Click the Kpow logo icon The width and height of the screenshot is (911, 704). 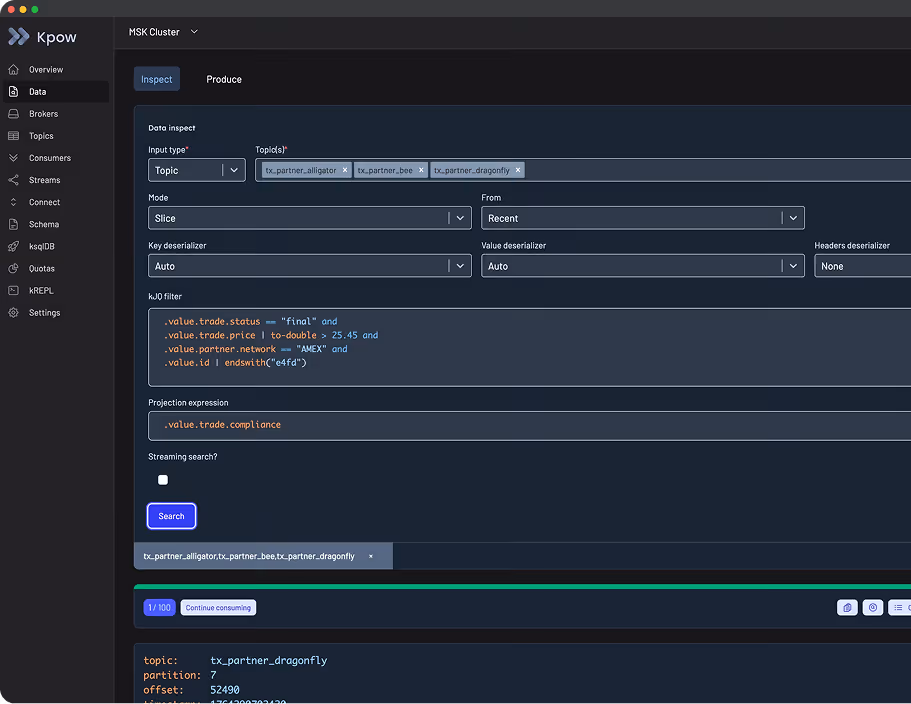point(19,37)
